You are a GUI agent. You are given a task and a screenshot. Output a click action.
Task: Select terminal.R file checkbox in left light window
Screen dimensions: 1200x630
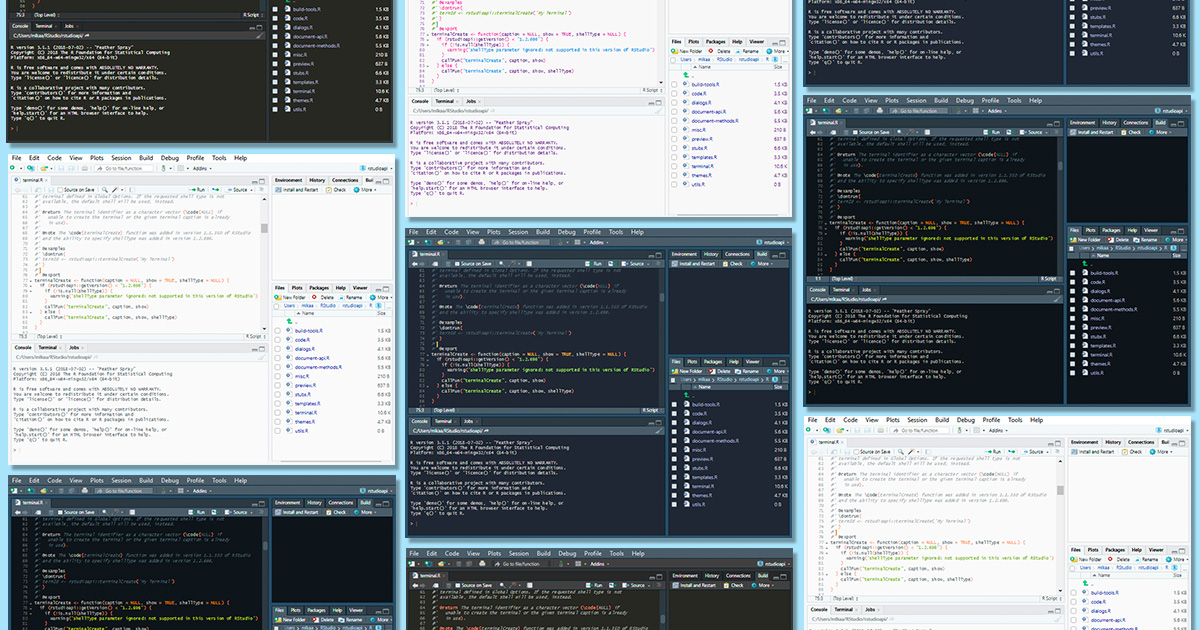[x=278, y=412]
